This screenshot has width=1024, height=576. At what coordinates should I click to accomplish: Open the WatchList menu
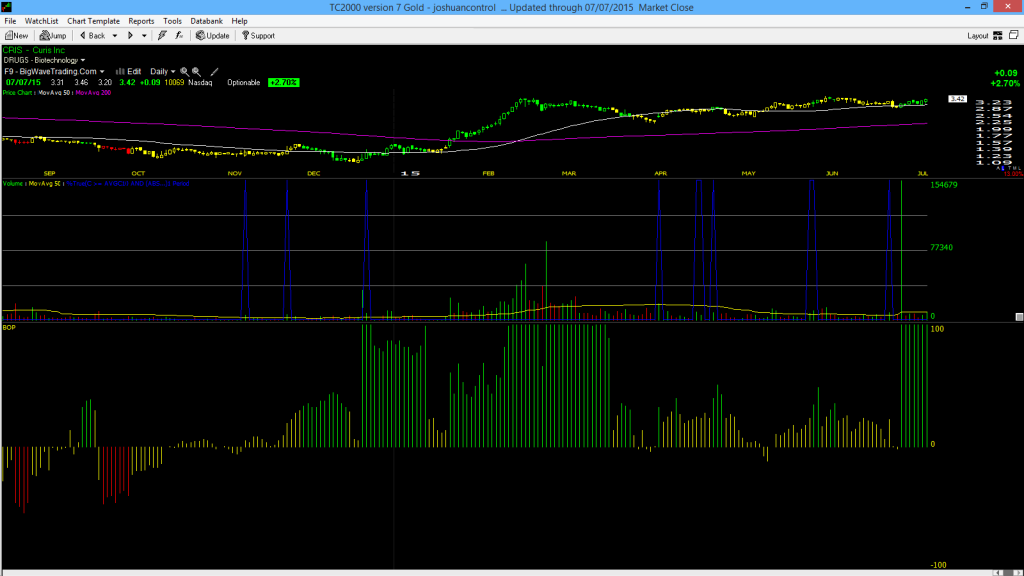tap(41, 21)
